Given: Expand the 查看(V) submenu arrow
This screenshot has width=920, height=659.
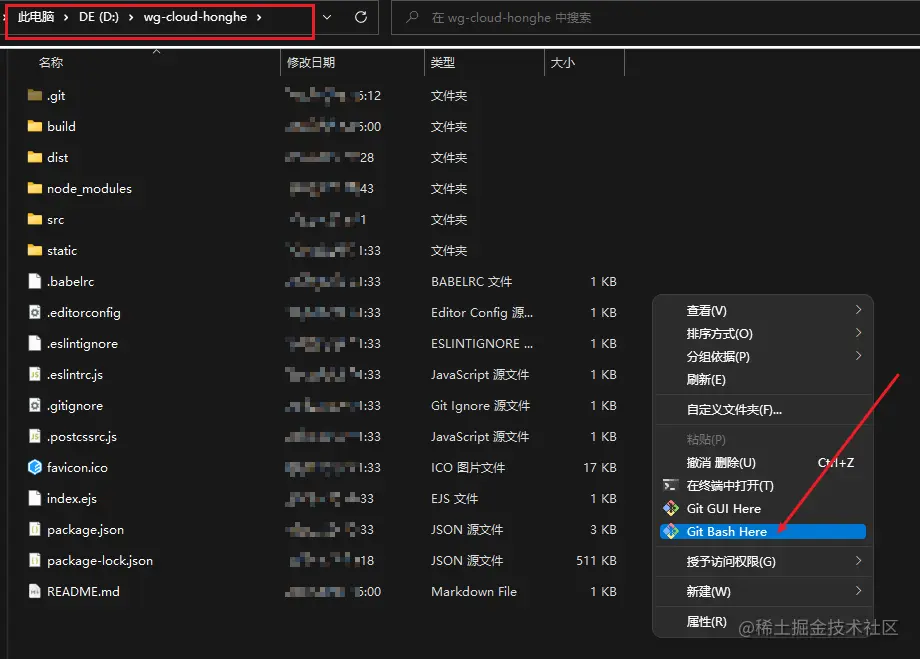Looking at the screenshot, I should (x=858, y=309).
